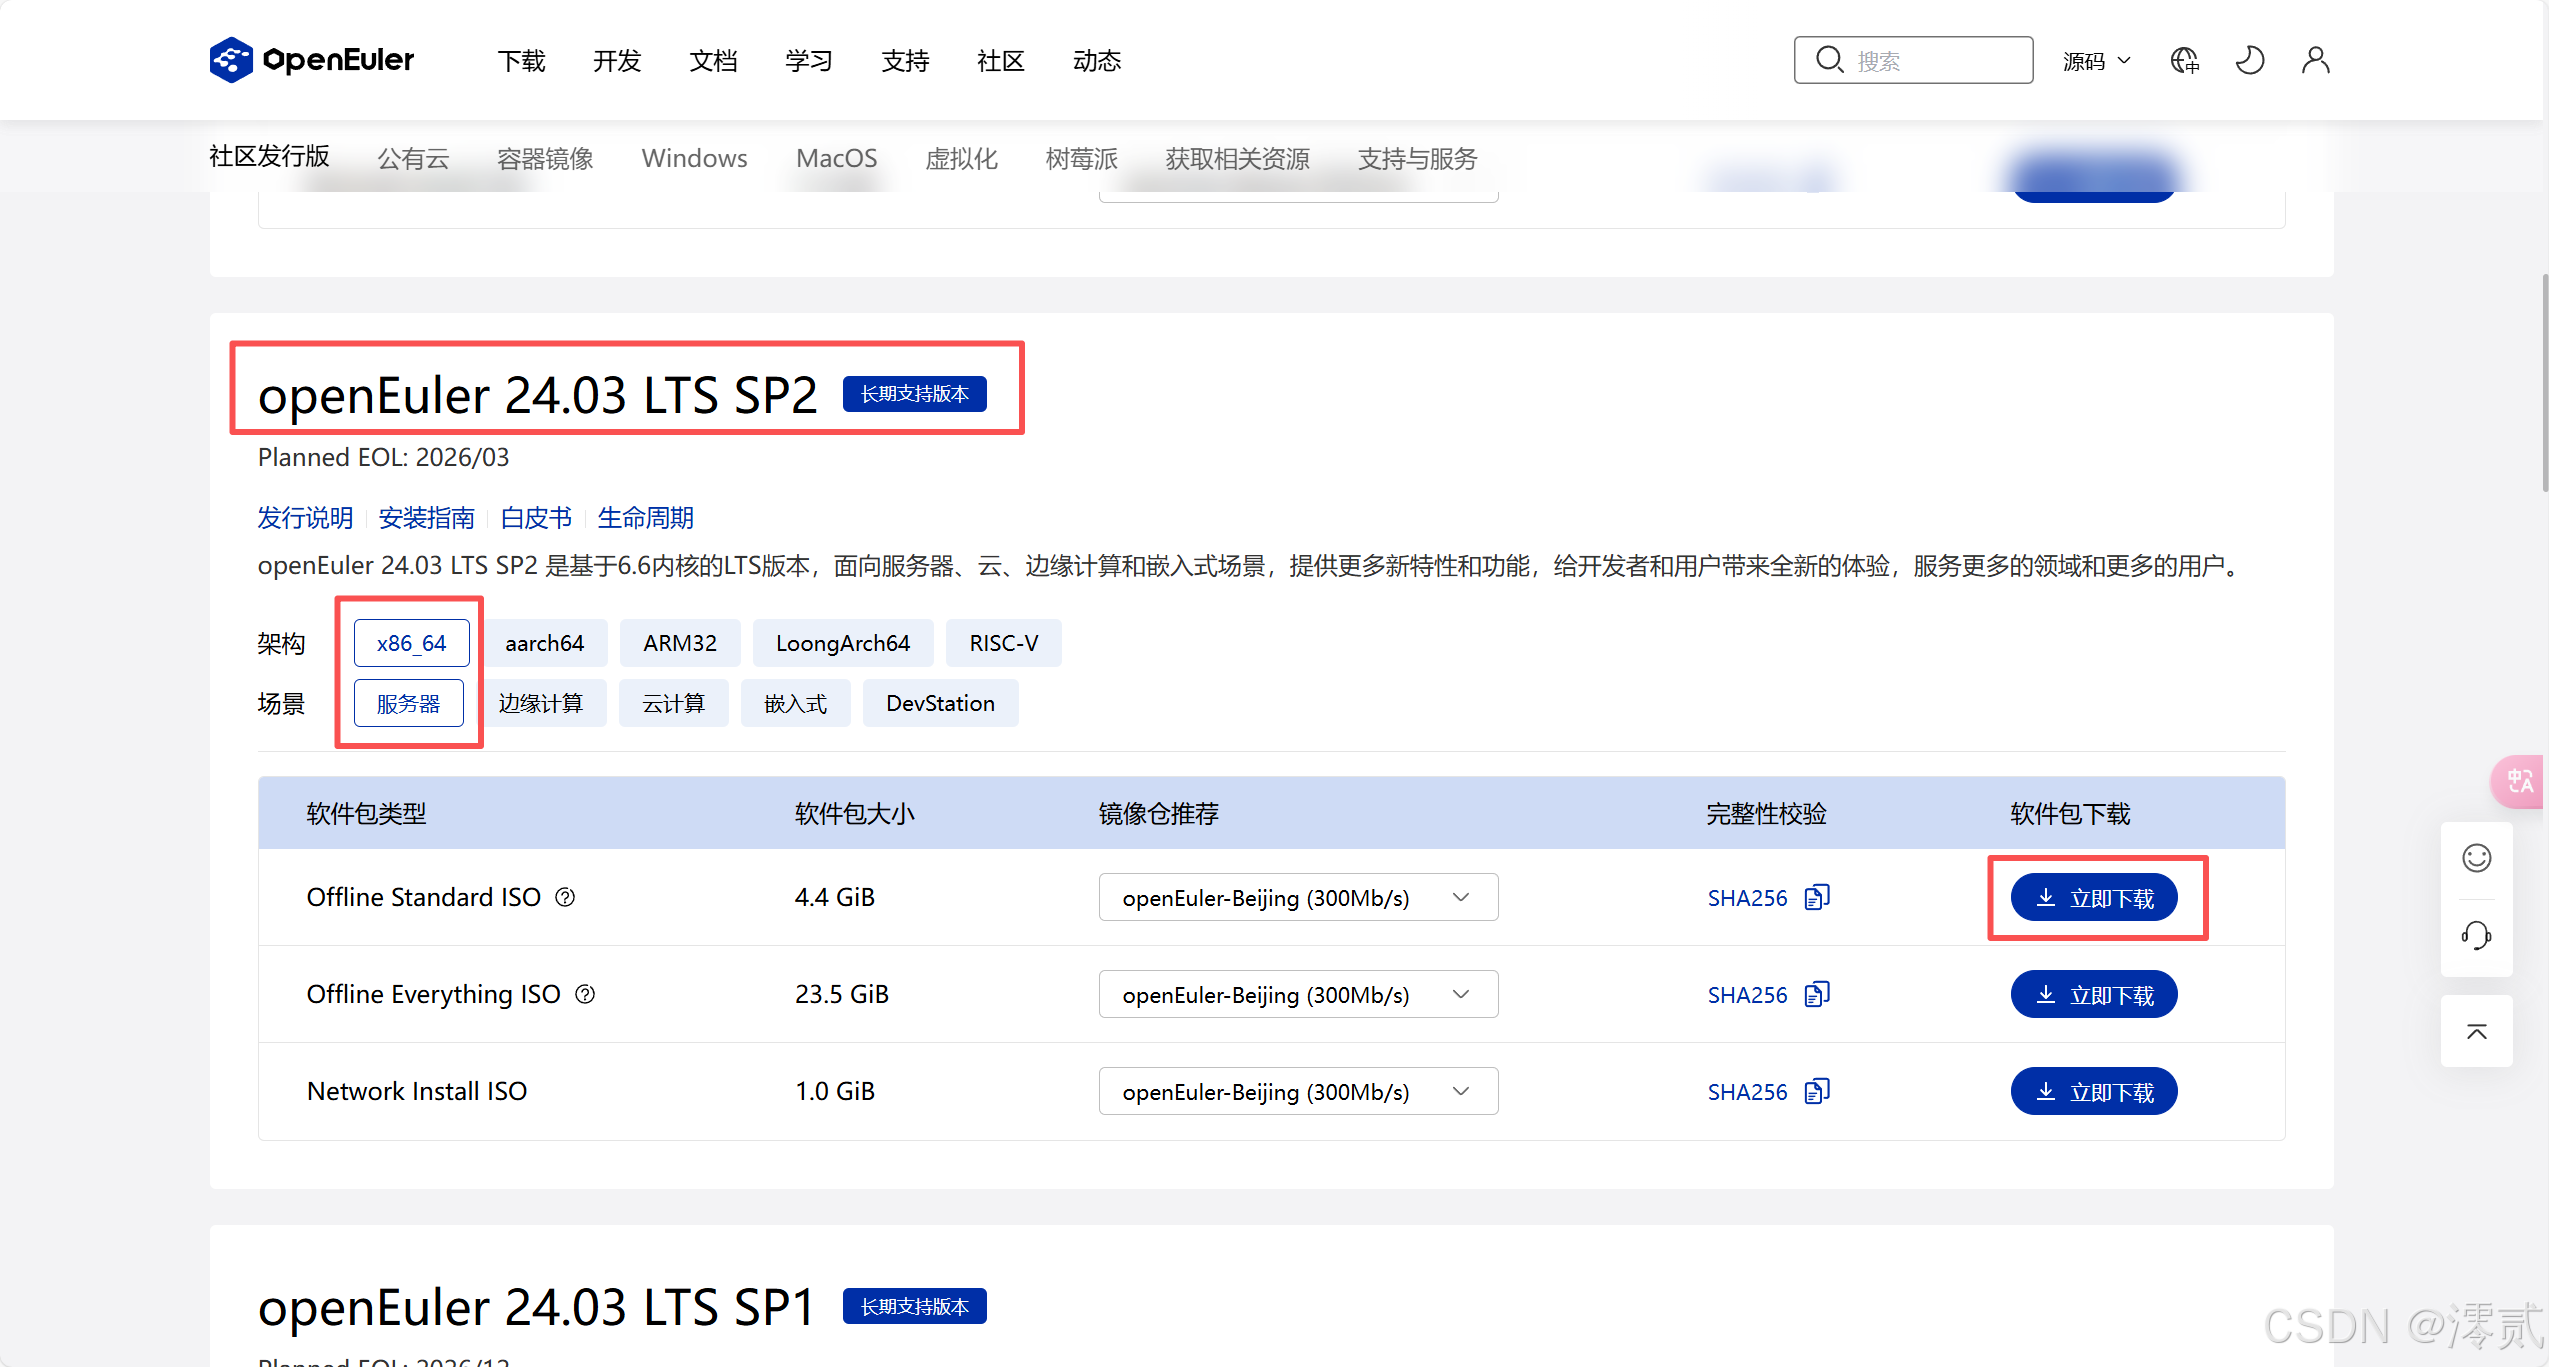Click help icon beside Offline Everything ISO

pyautogui.click(x=585, y=994)
